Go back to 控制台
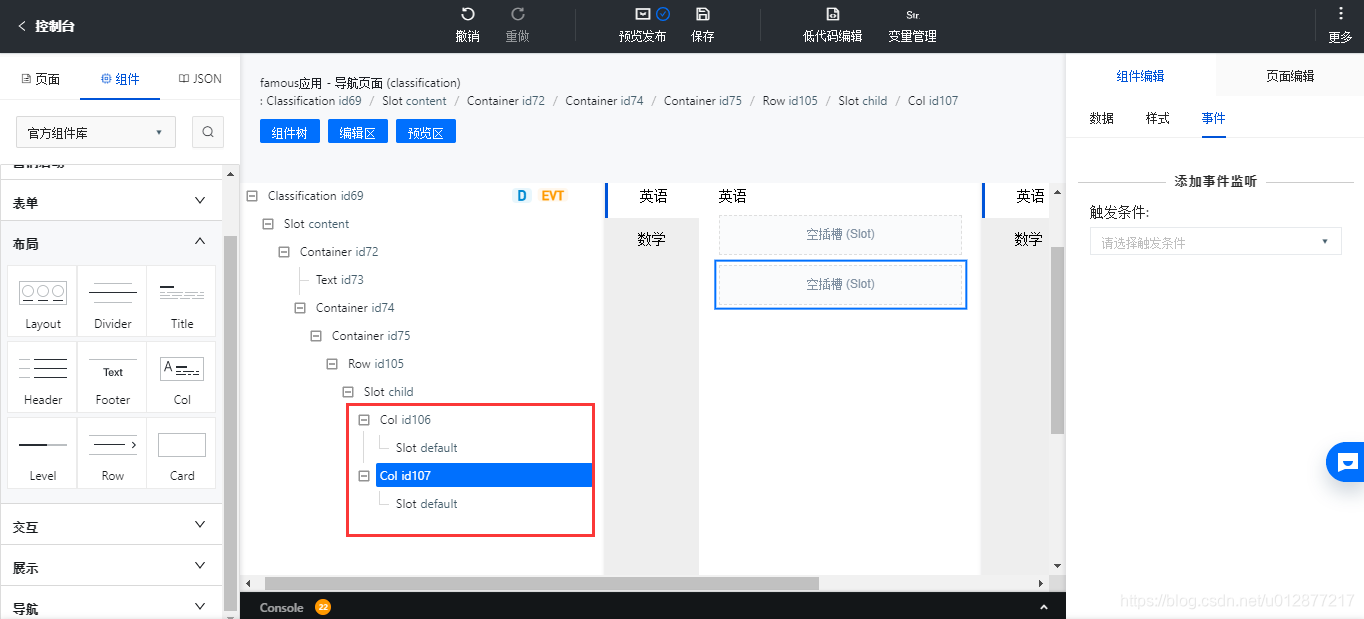Image resolution: width=1364 pixels, height=619 pixels. pyautogui.click(x=46, y=26)
